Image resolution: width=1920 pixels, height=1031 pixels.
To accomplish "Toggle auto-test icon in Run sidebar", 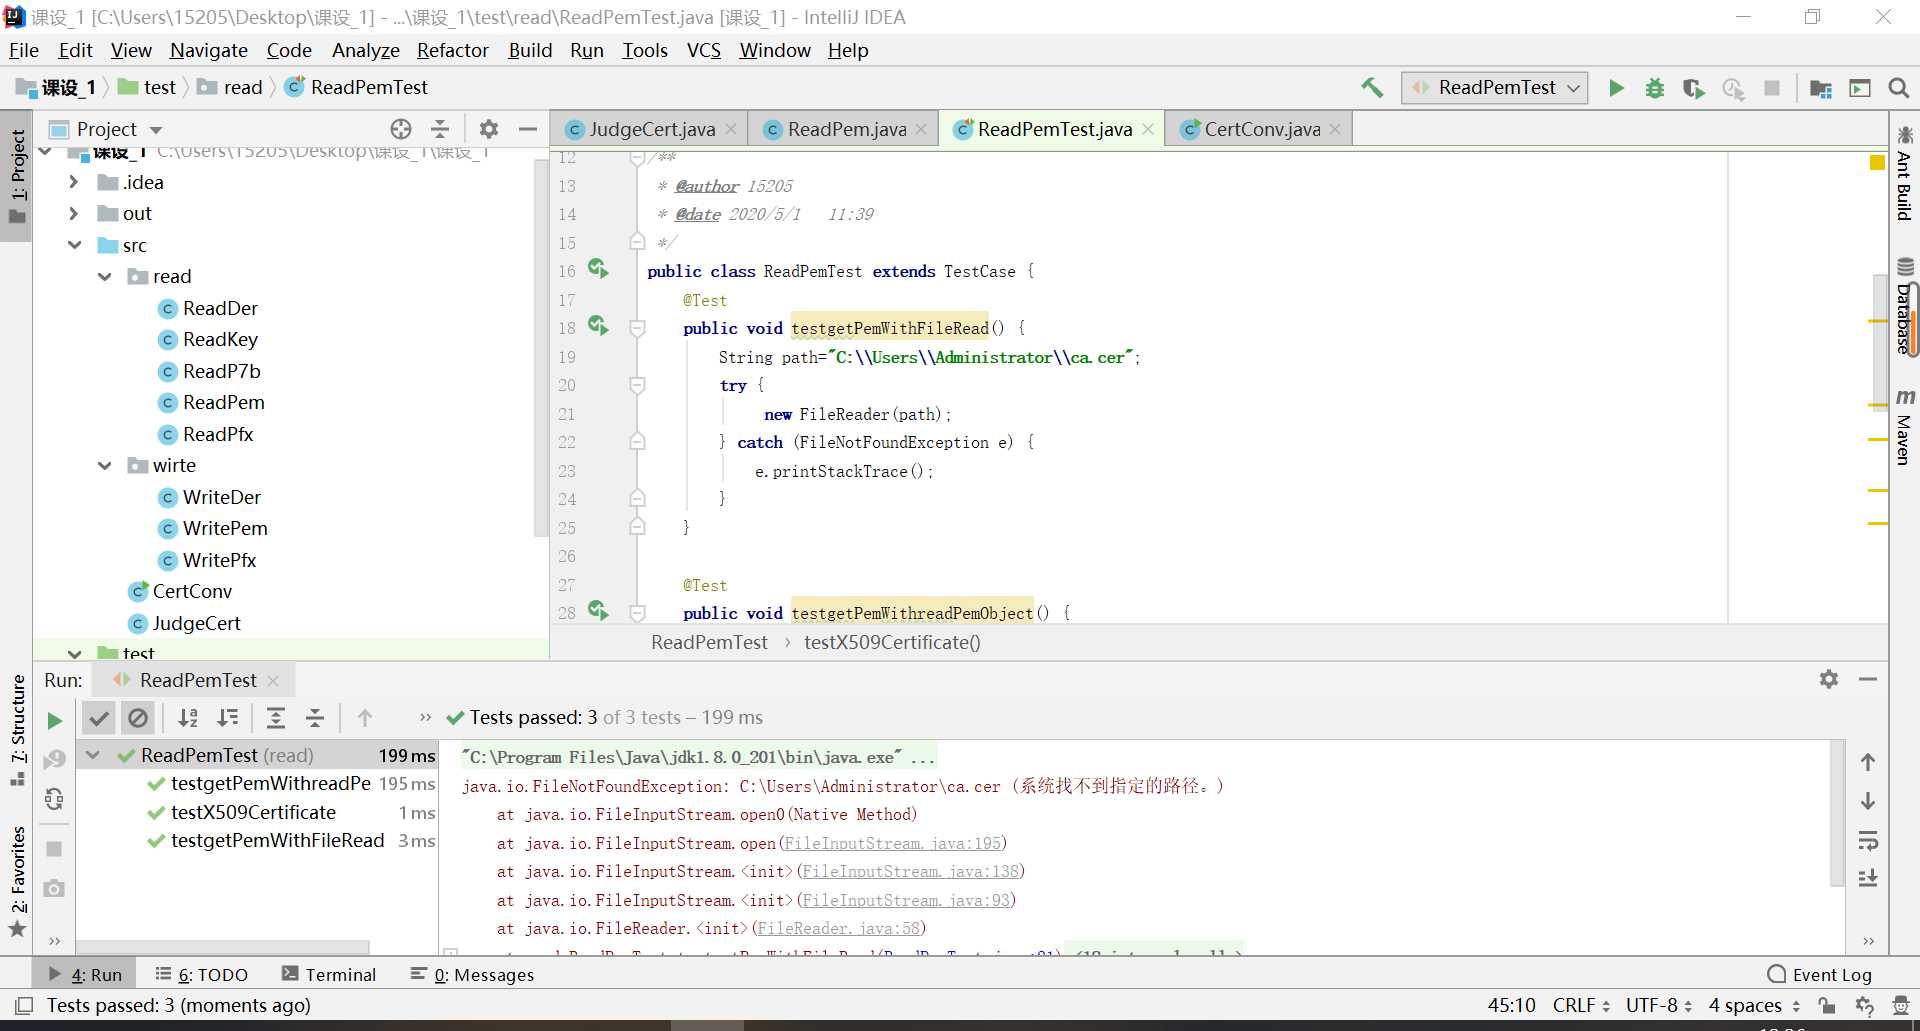I will pyautogui.click(x=55, y=799).
